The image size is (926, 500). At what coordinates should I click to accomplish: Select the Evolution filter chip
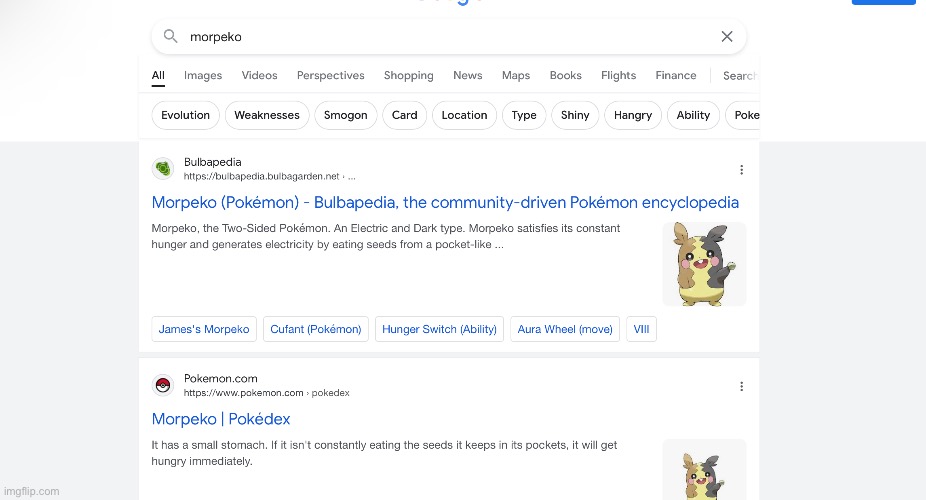pyautogui.click(x=185, y=115)
